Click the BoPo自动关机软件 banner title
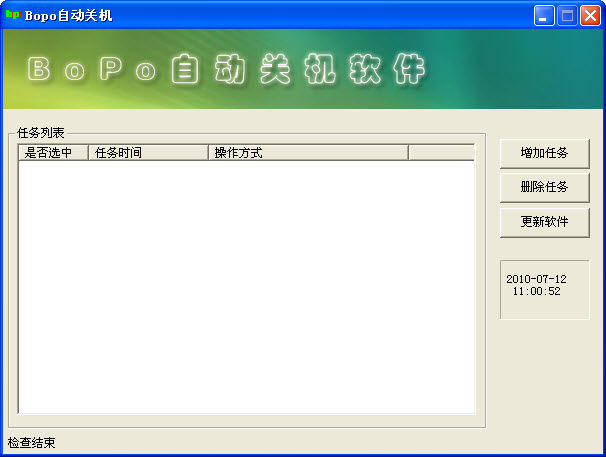This screenshot has width=606, height=457. 227,70
